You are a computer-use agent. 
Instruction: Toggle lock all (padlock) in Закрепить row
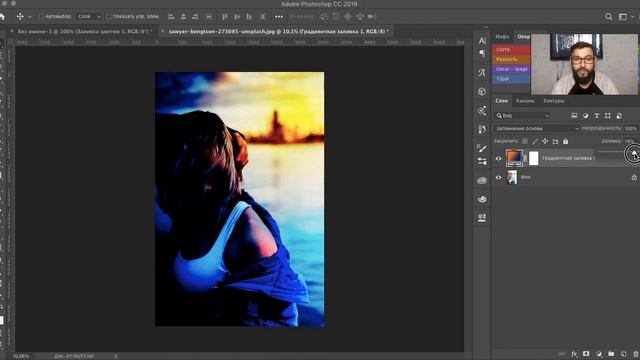tap(565, 141)
